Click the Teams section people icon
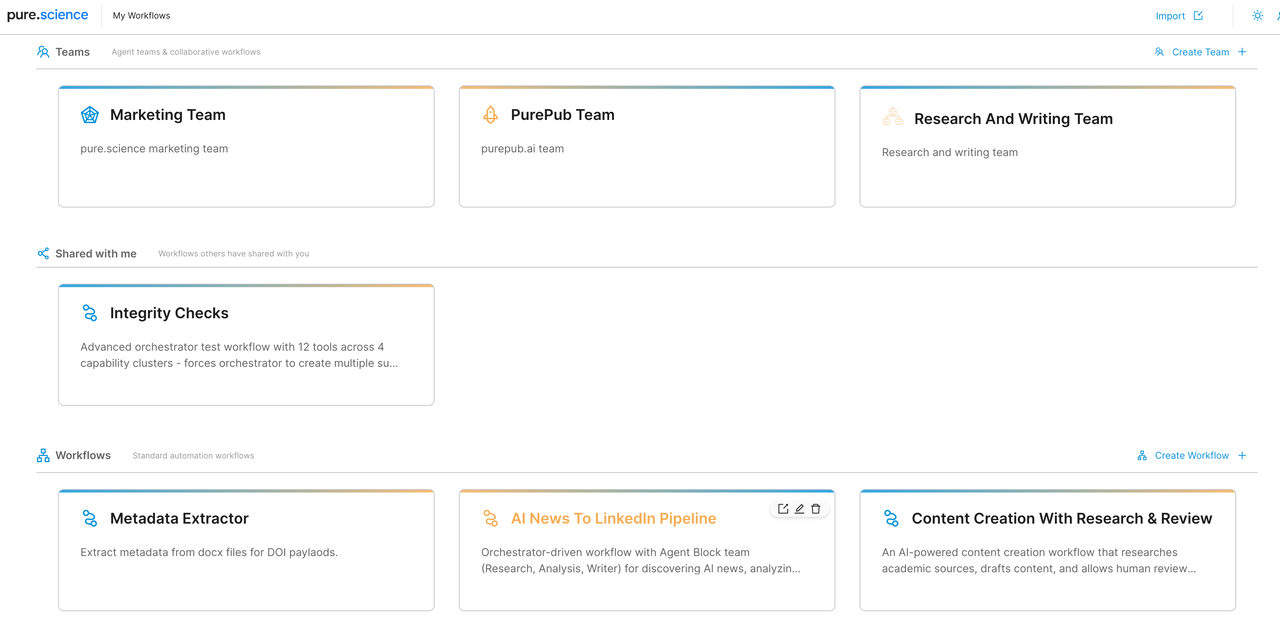Image resolution: width=1280 pixels, height=627 pixels. 43,52
